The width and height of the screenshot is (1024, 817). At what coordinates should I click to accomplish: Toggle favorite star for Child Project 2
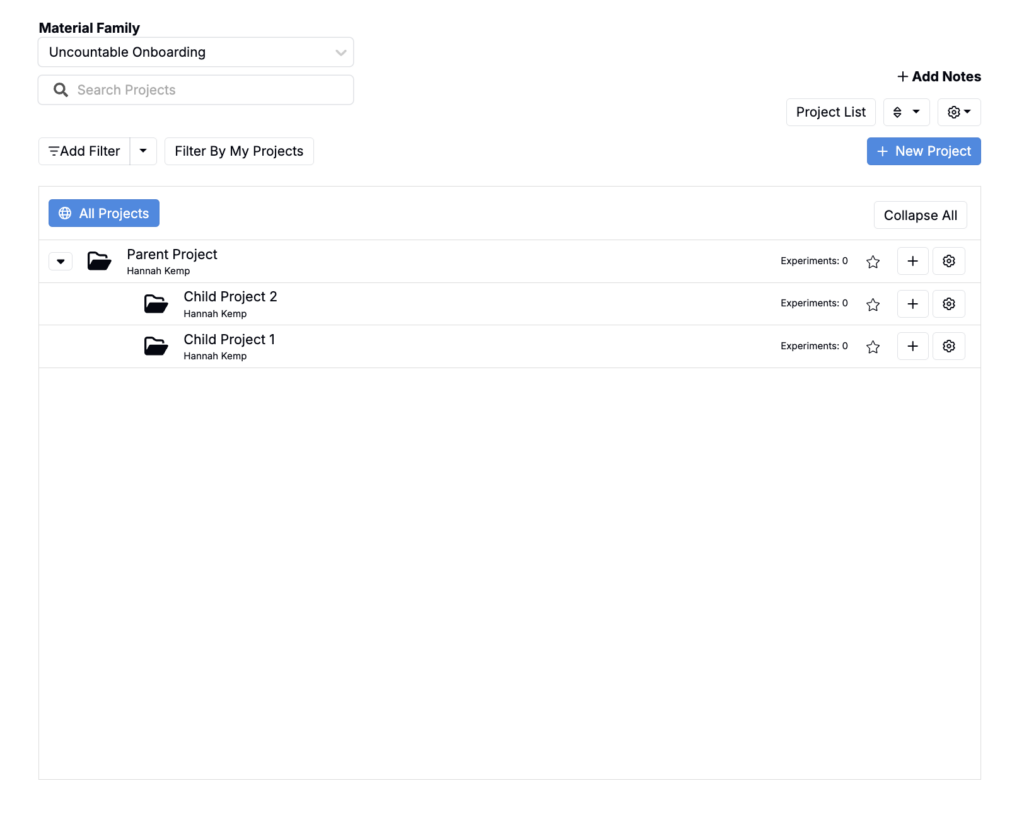point(872,304)
